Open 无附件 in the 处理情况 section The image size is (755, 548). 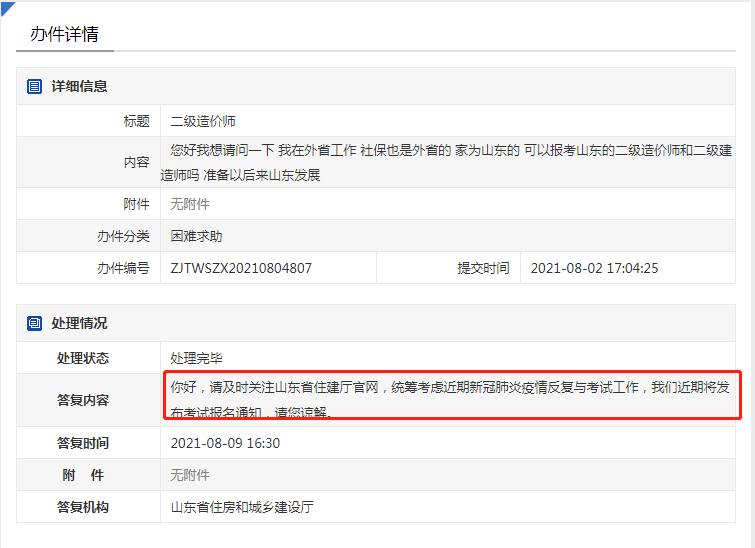coord(190,475)
